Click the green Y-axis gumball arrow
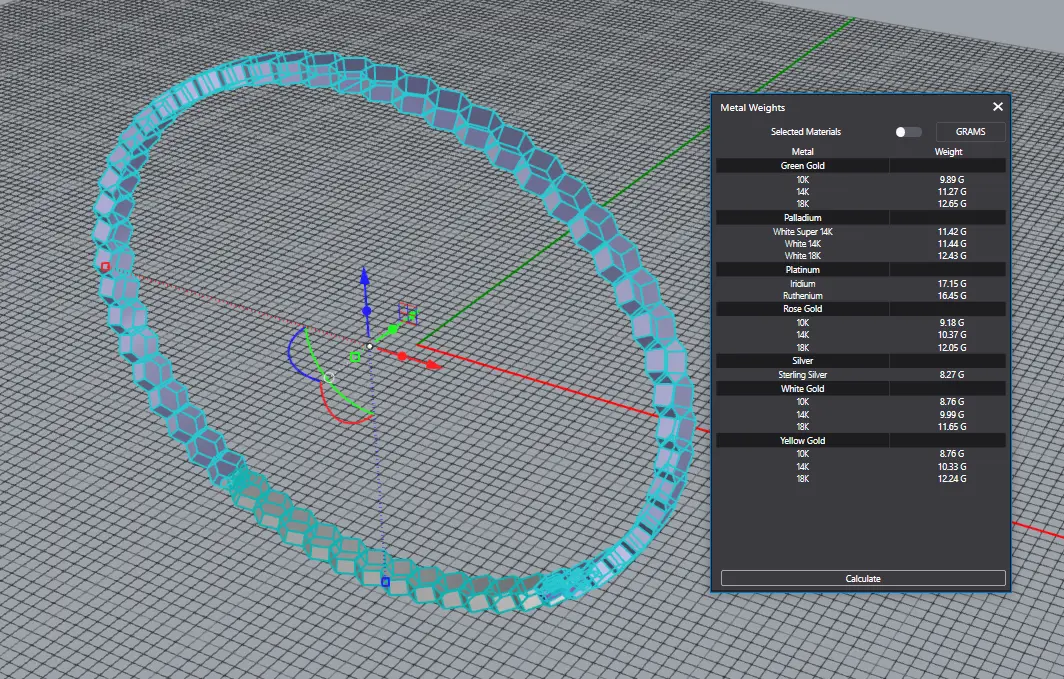The height and width of the screenshot is (679, 1064). 411,316
